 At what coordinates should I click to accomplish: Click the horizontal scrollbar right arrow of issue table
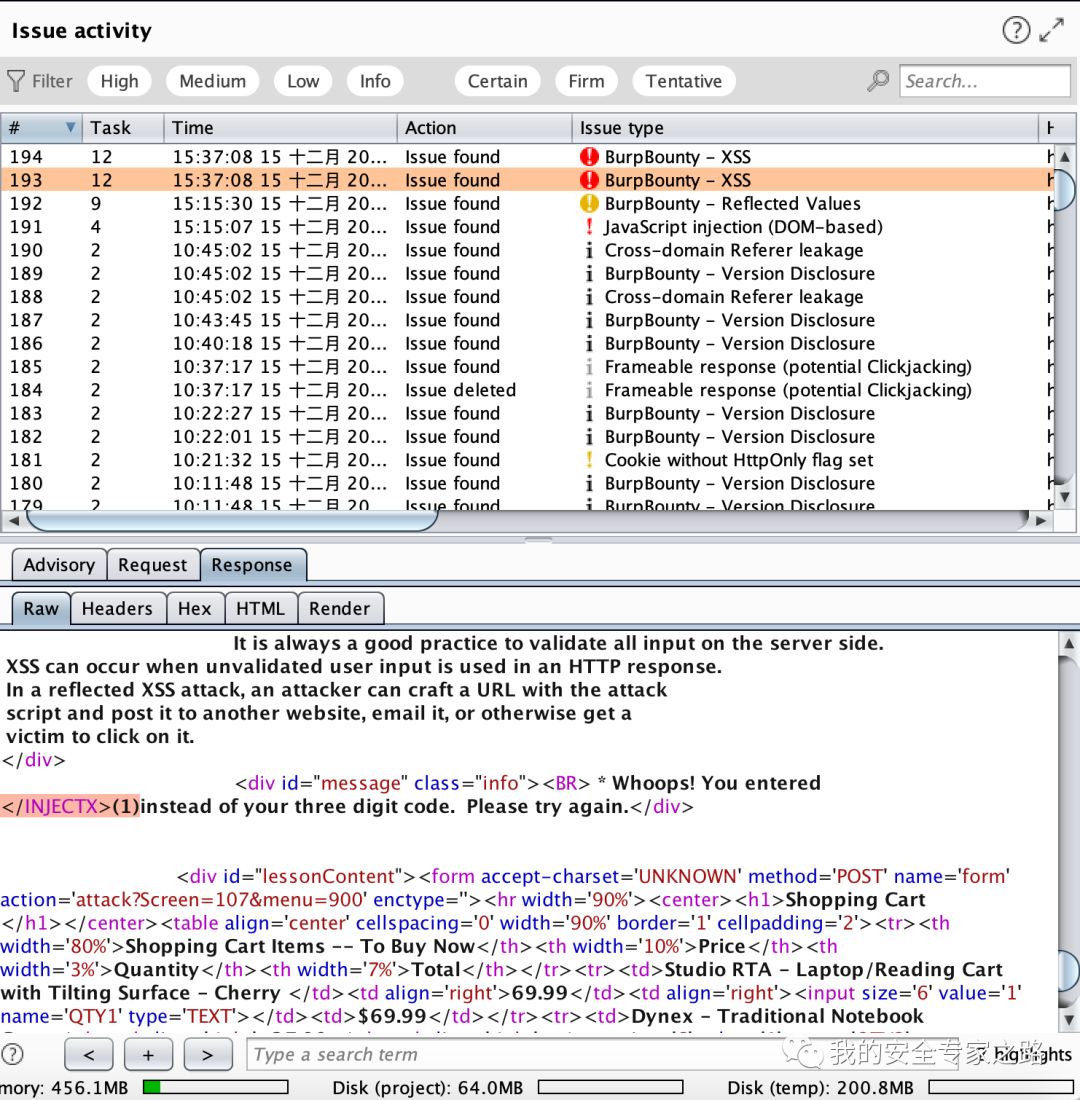pos(1041,521)
